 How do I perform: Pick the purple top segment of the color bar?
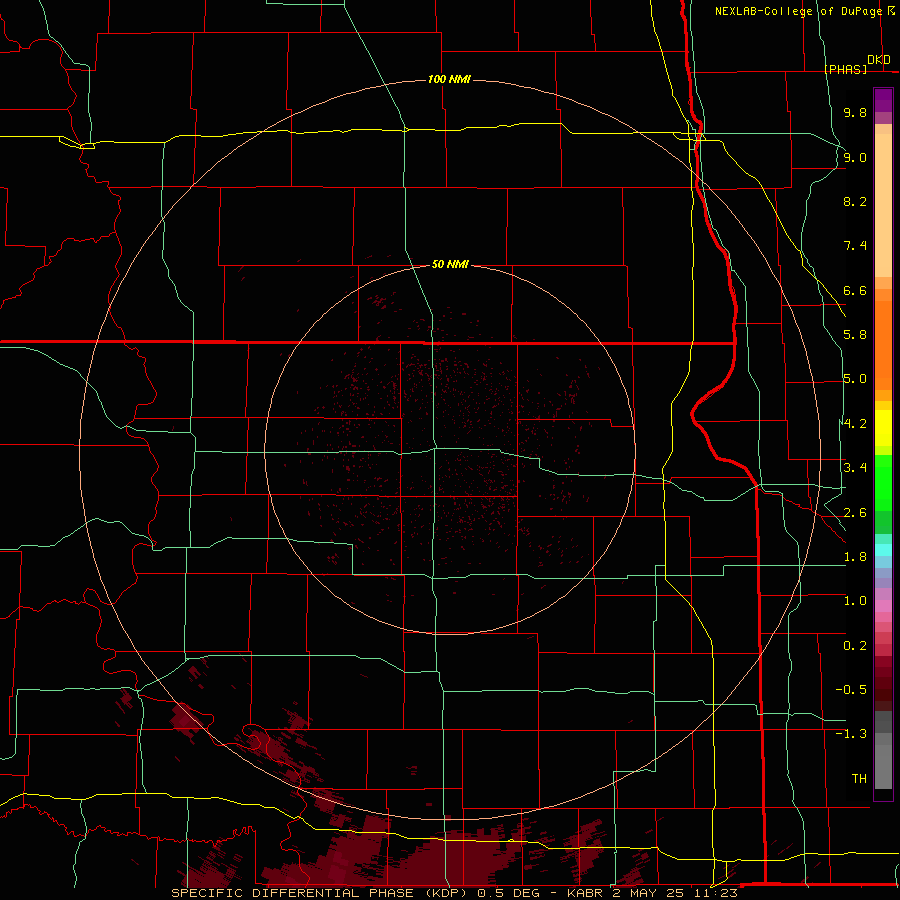click(883, 101)
